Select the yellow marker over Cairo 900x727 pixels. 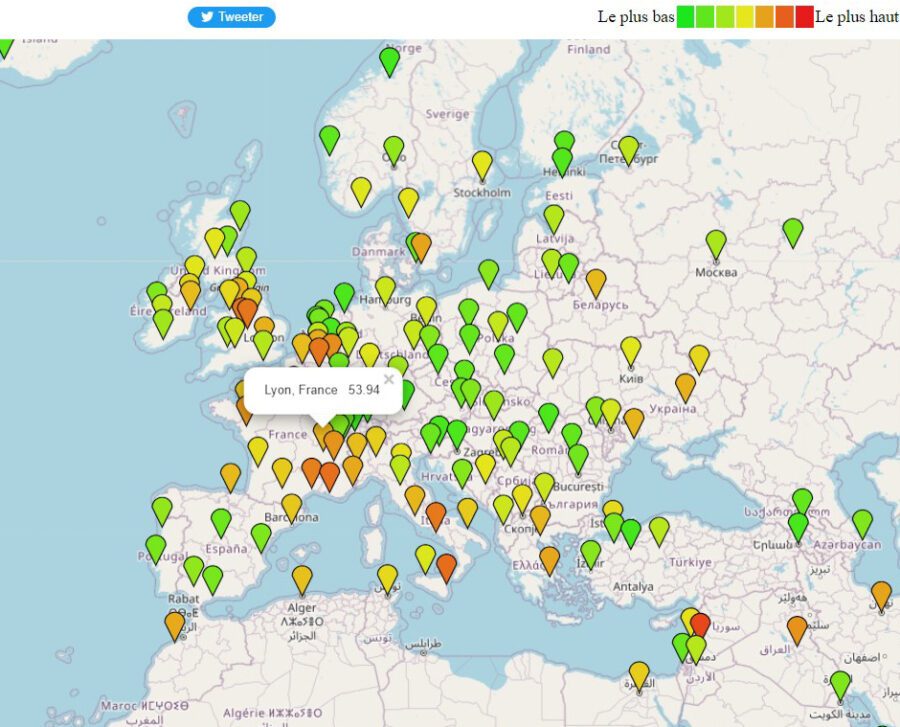click(x=639, y=674)
